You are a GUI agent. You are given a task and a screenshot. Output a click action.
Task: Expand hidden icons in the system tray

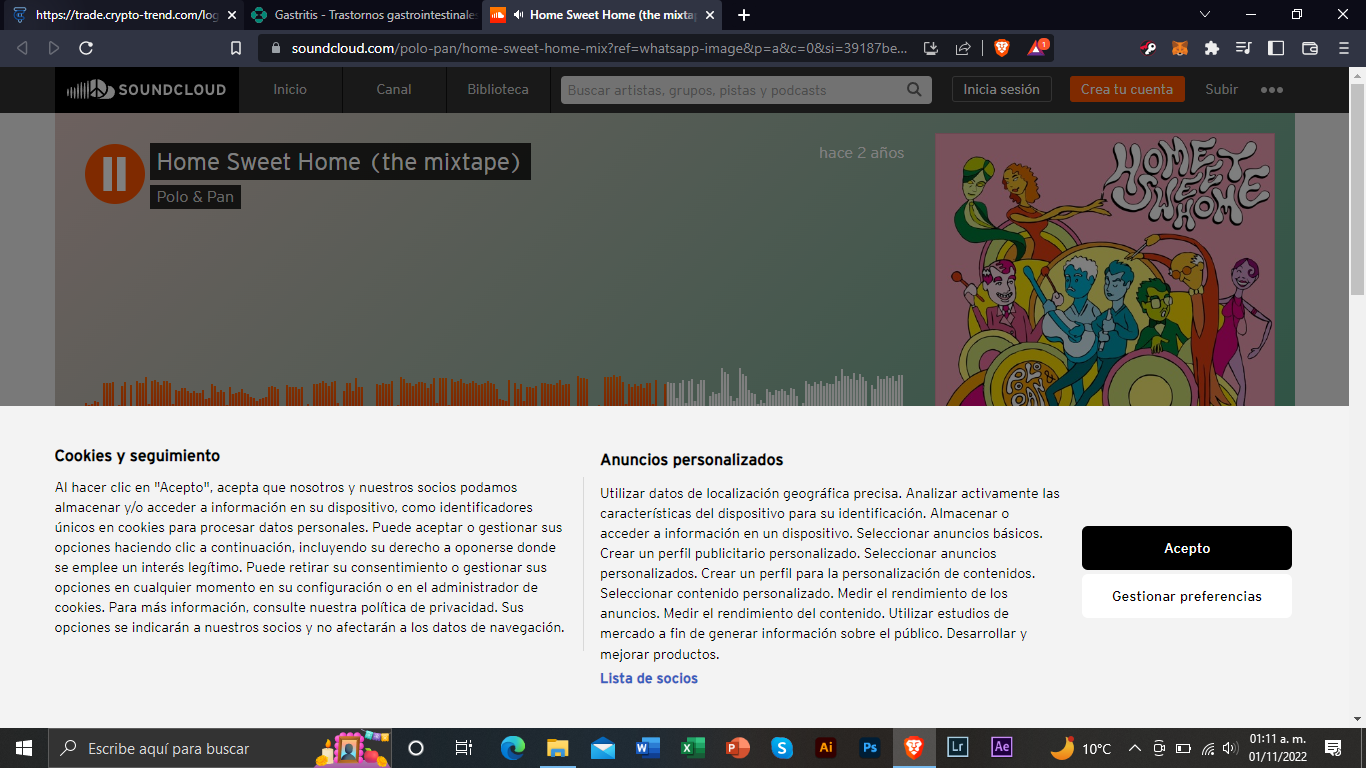pyautogui.click(x=1133, y=748)
